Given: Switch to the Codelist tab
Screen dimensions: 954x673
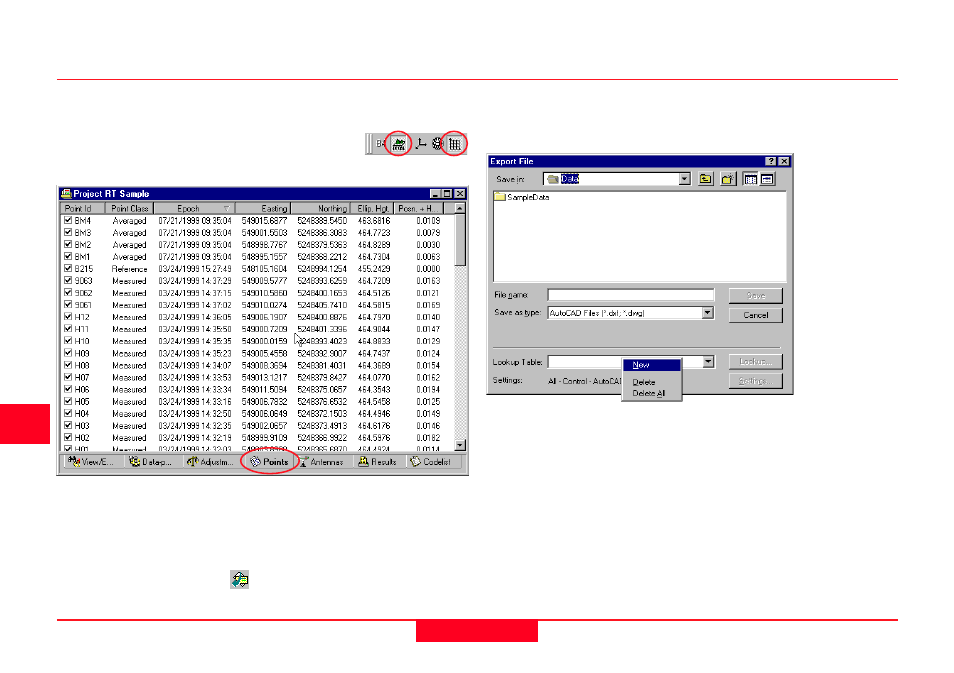Looking at the screenshot, I should click(x=431, y=462).
